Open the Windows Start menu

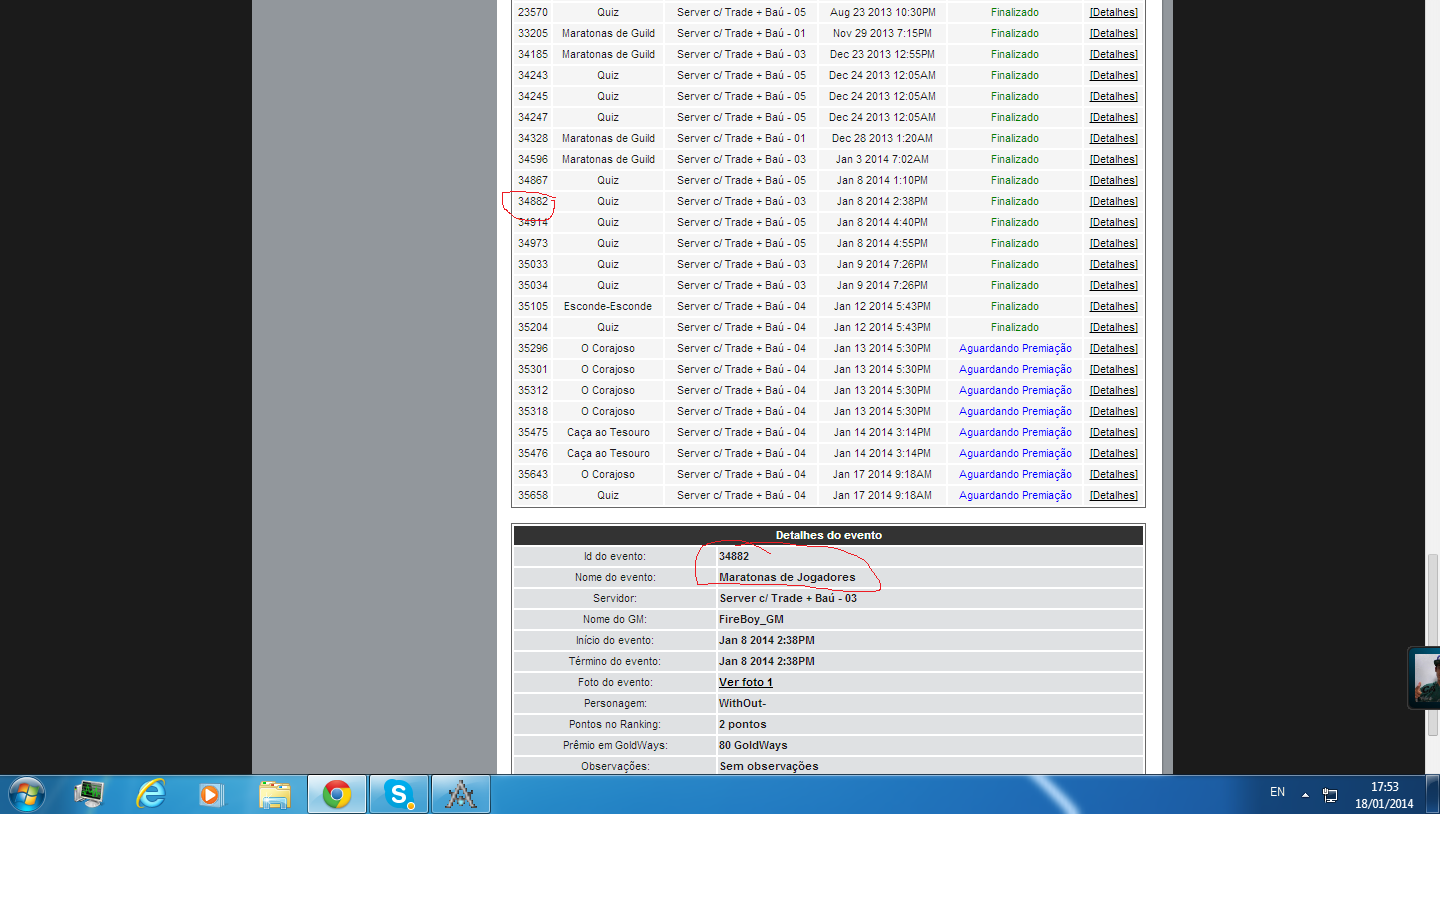(x=27, y=794)
